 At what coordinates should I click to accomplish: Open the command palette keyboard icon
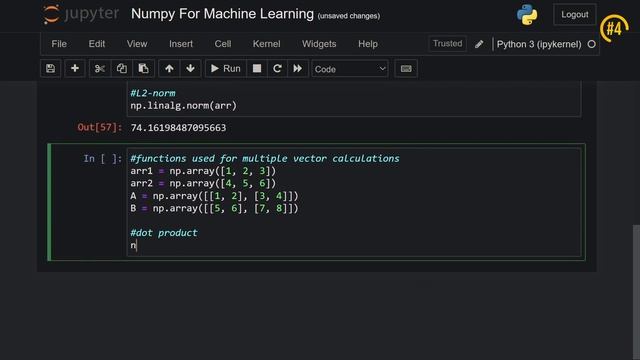(x=406, y=69)
